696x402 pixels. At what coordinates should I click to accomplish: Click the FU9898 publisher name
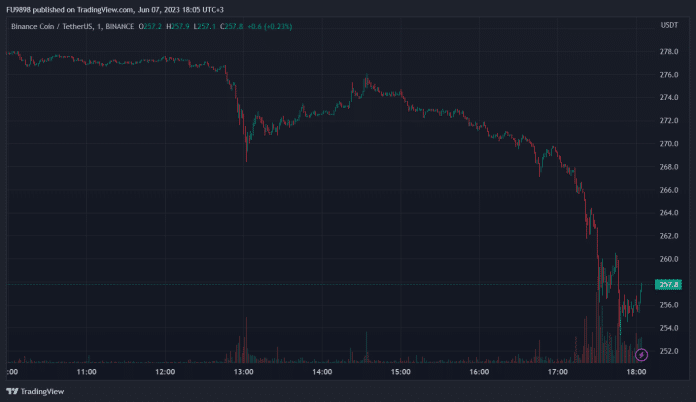(x=21, y=8)
